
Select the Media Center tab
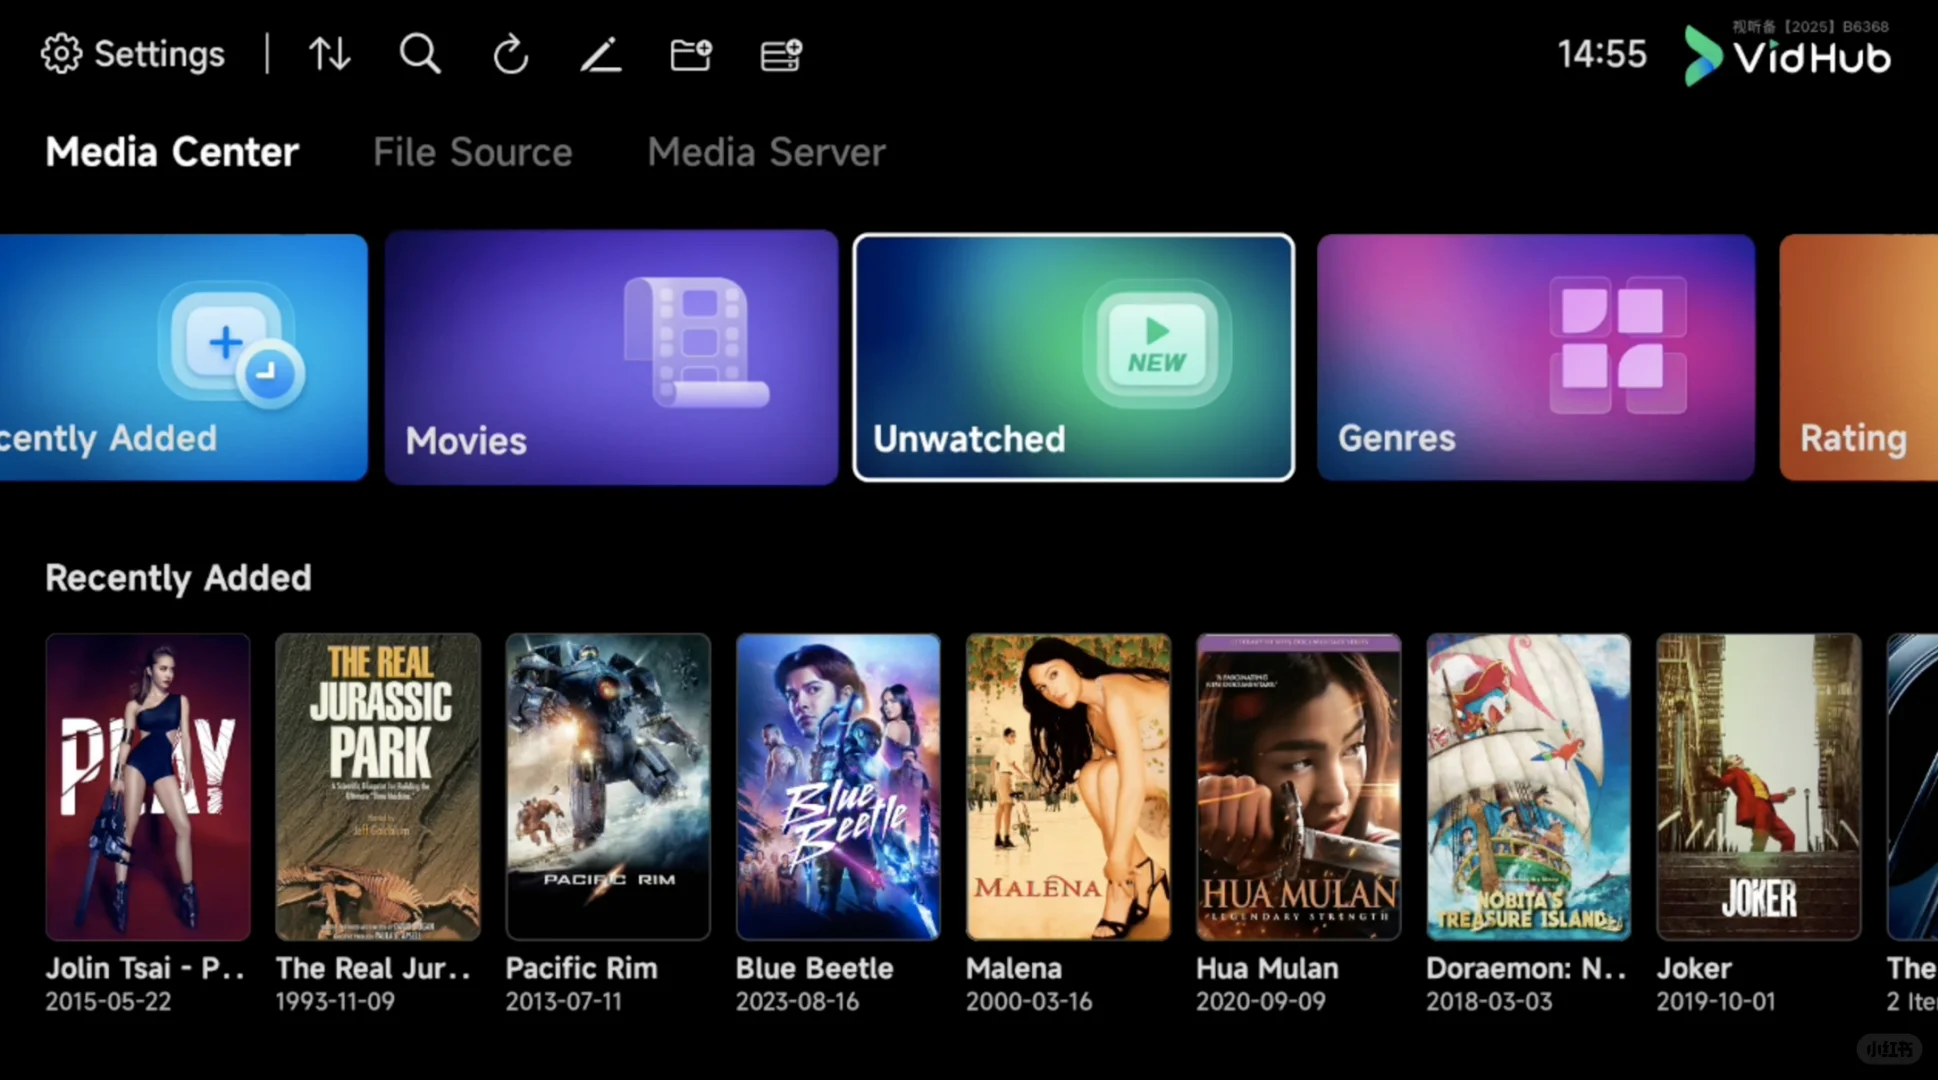[x=172, y=152]
